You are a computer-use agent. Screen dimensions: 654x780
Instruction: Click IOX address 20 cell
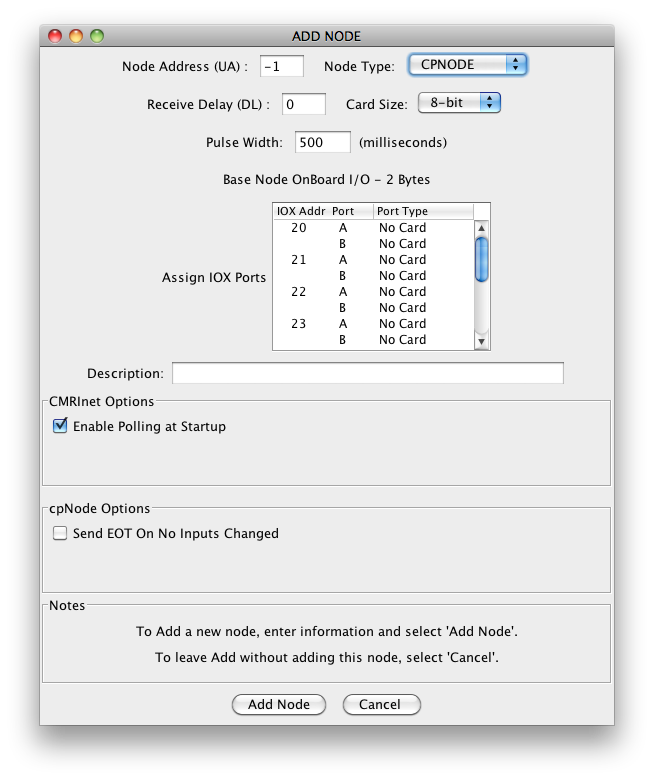(299, 228)
